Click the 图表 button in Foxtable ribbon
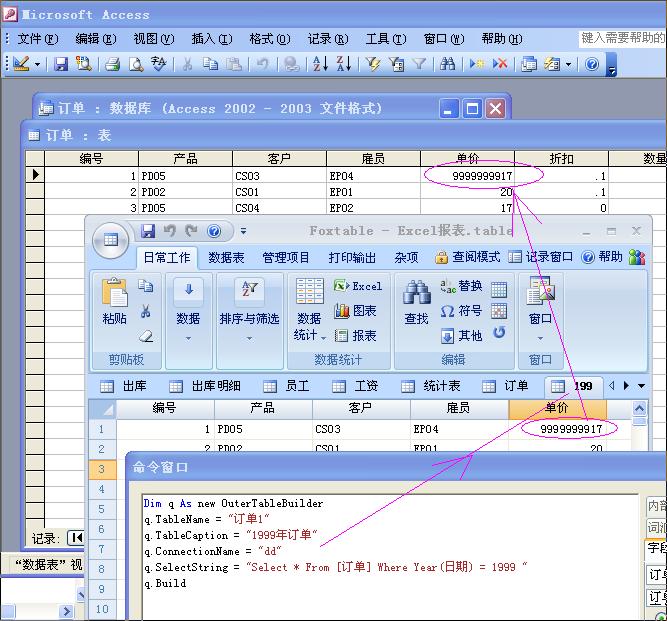667x621 pixels. 355,311
